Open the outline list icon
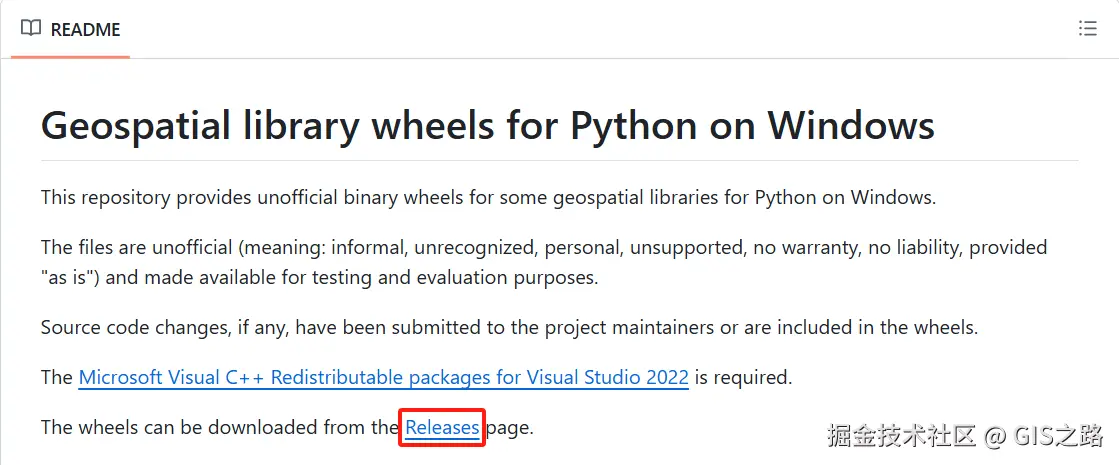1119x465 pixels. click(x=1088, y=29)
